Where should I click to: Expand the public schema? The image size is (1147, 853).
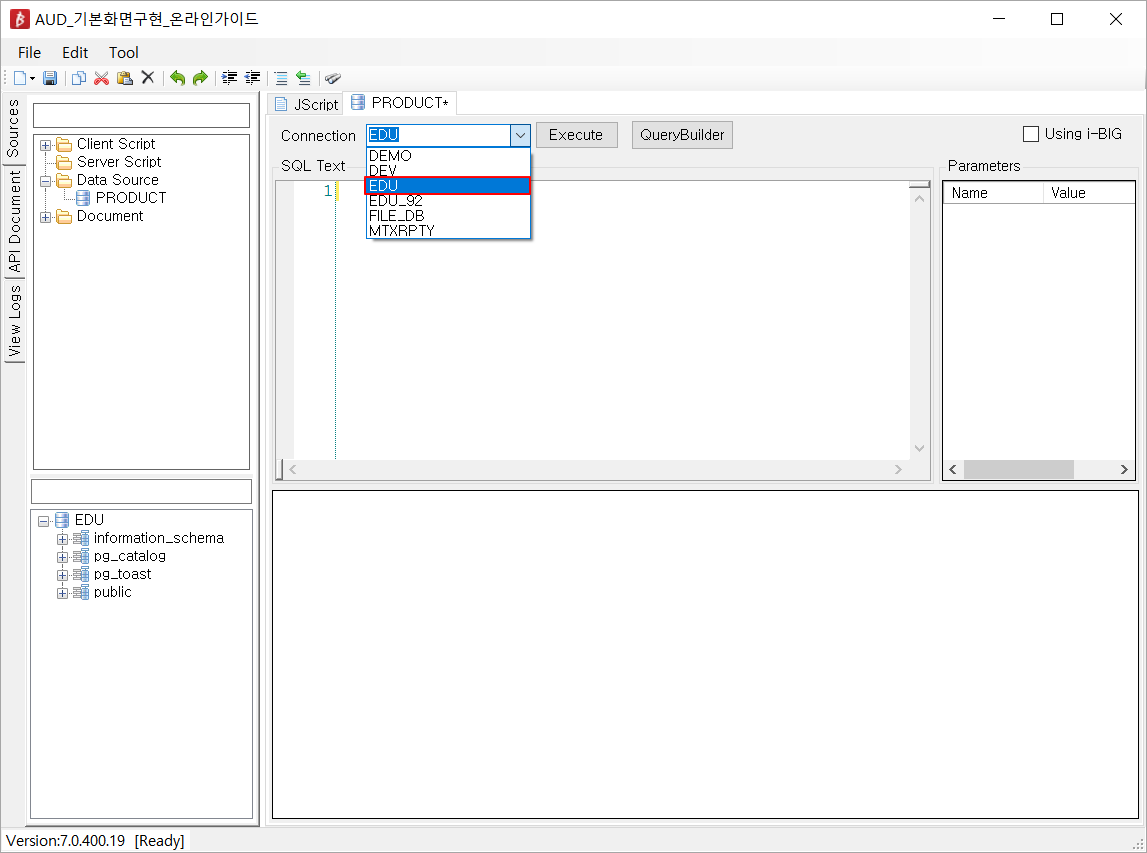62,593
